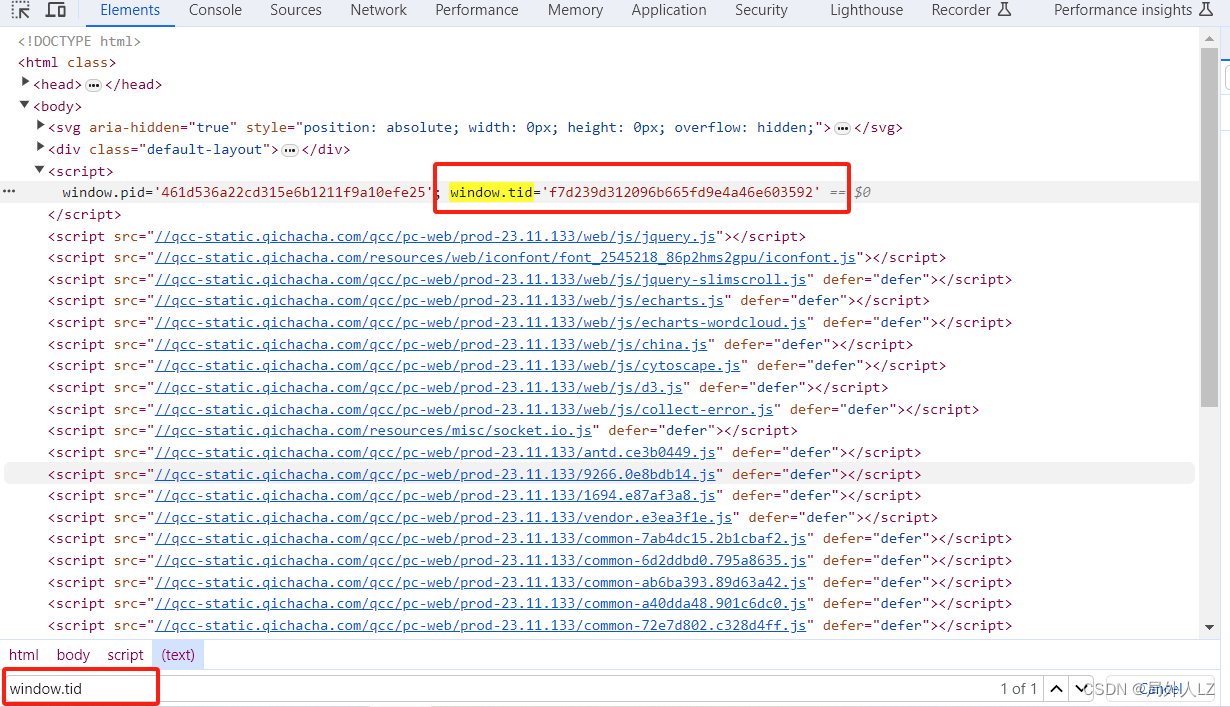Activate the inspect element picker icon
This screenshot has width=1230, height=707.
click(20, 10)
